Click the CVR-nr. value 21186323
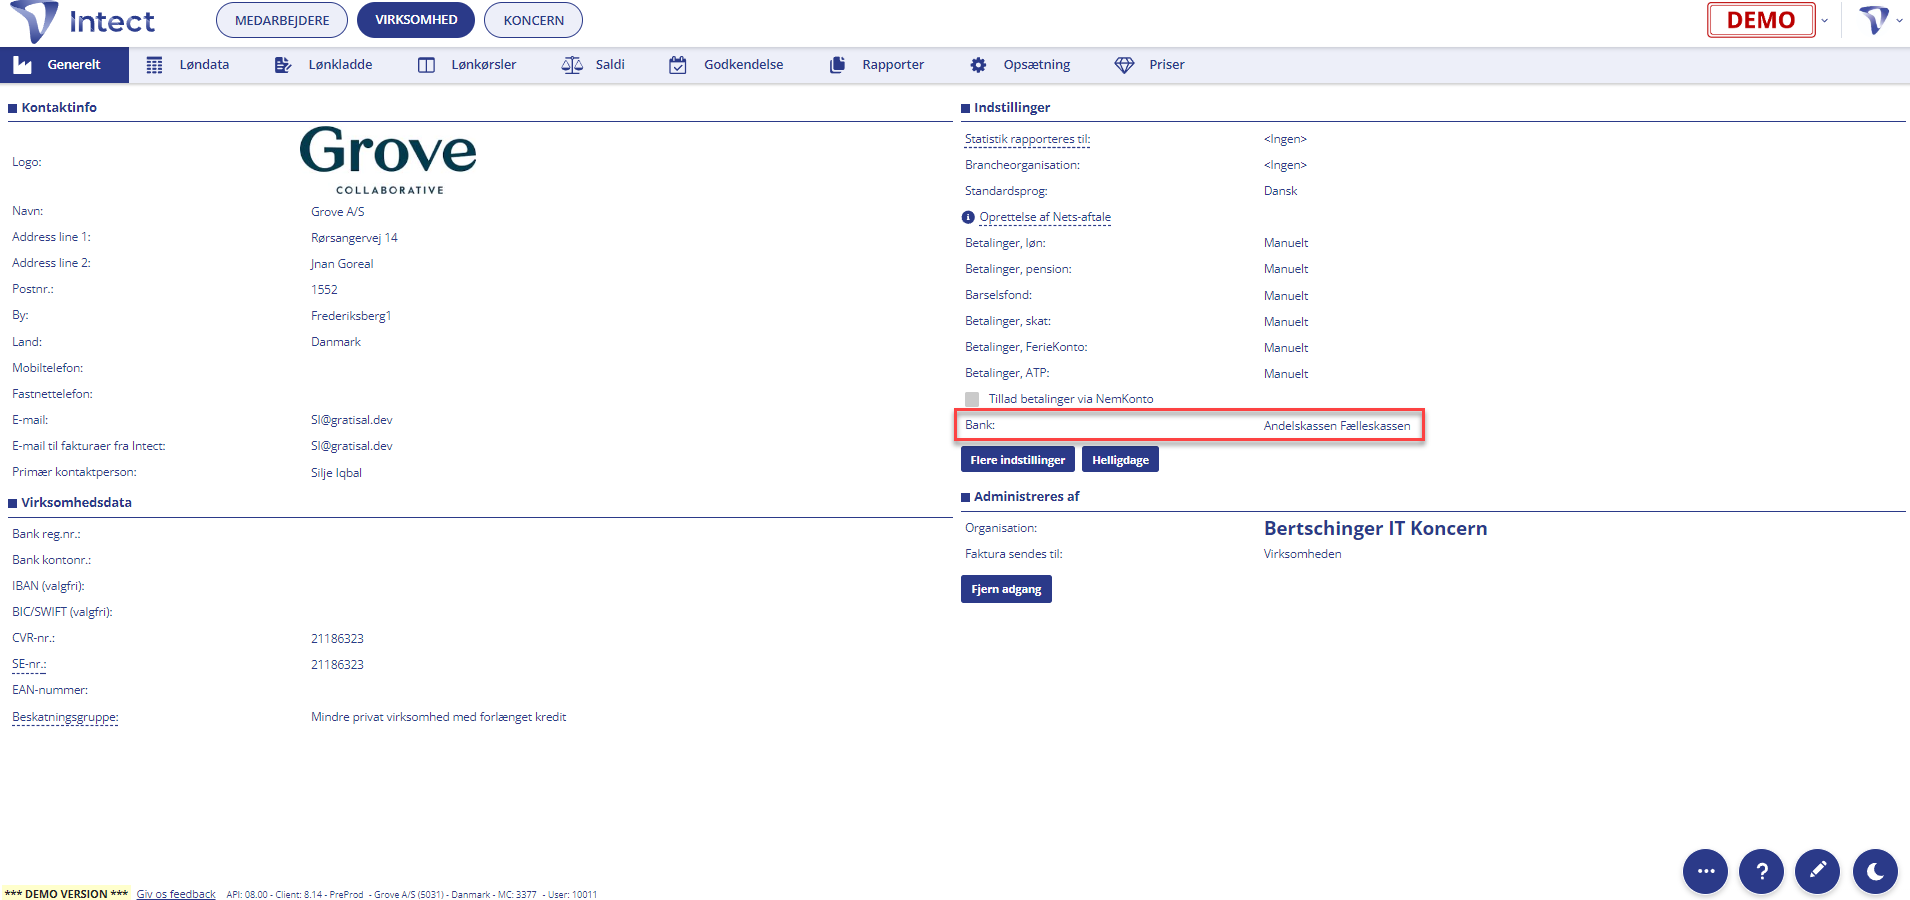This screenshot has height=900, width=1910. click(337, 638)
